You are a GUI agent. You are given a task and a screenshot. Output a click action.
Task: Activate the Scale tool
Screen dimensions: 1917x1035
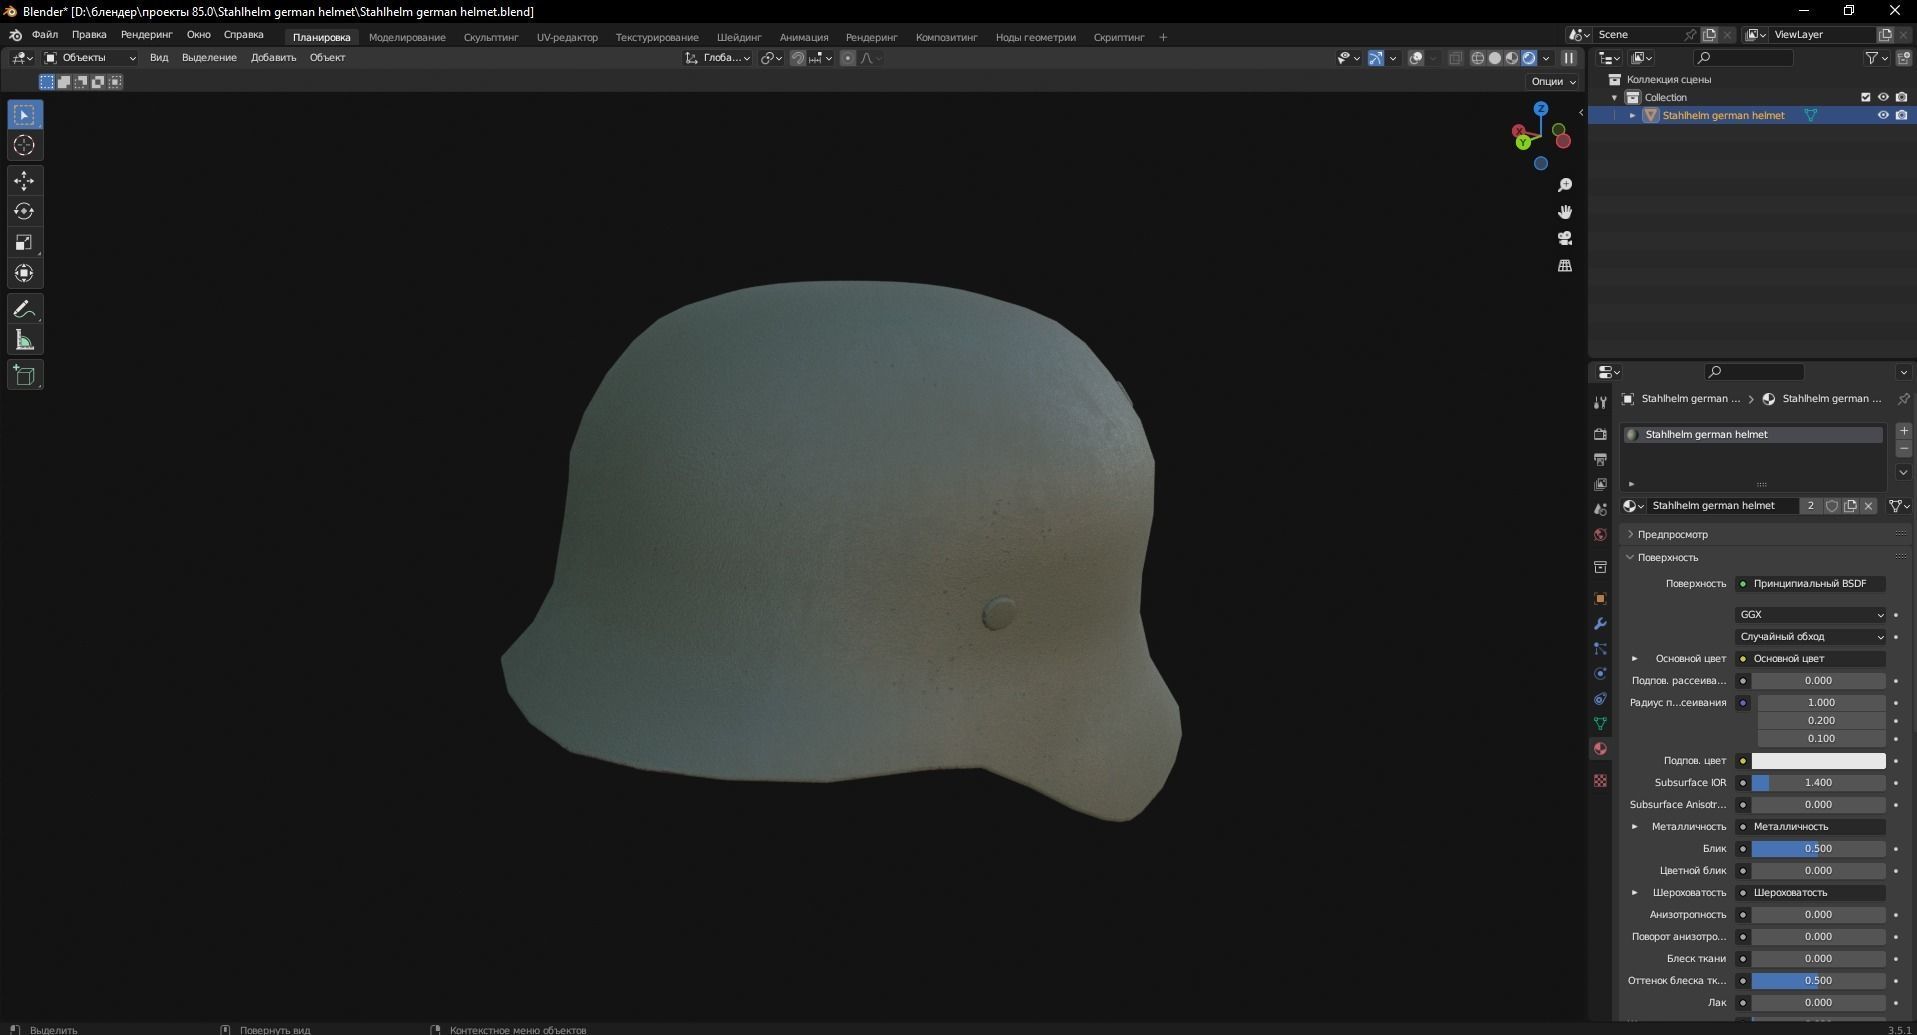point(24,243)
